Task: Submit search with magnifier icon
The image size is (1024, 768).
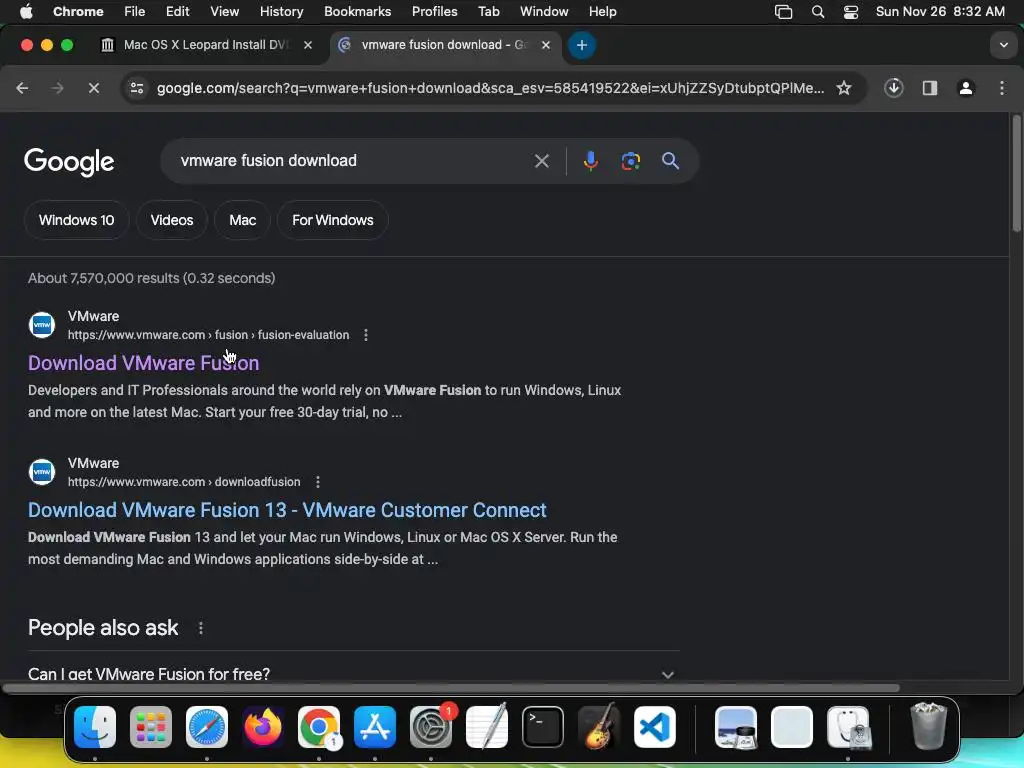Action: (670, 161)
